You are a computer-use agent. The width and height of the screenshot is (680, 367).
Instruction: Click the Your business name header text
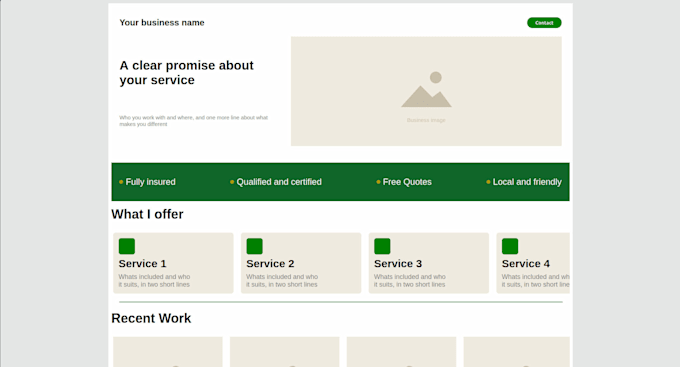(x=162, y=23)
